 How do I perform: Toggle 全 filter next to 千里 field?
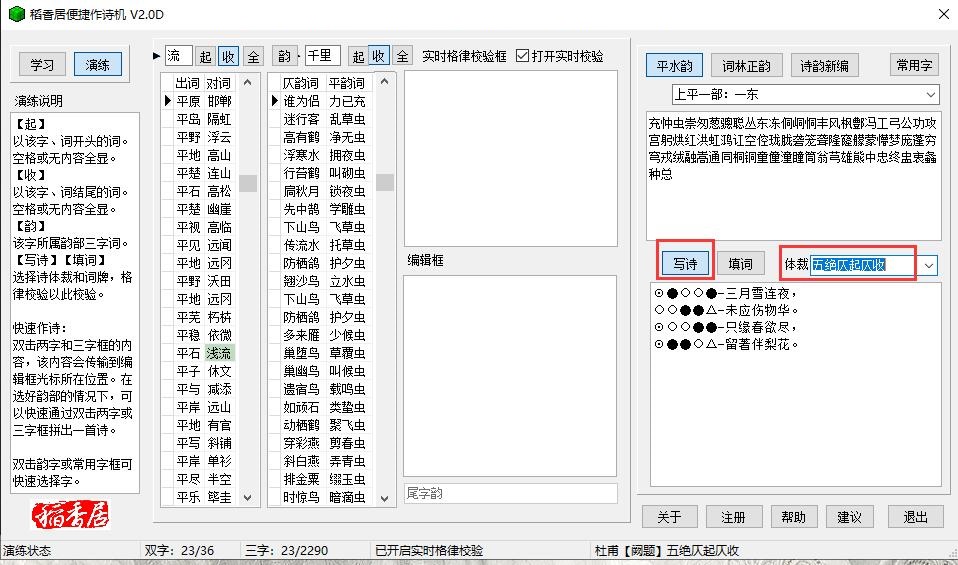click(x=403, y=57)
